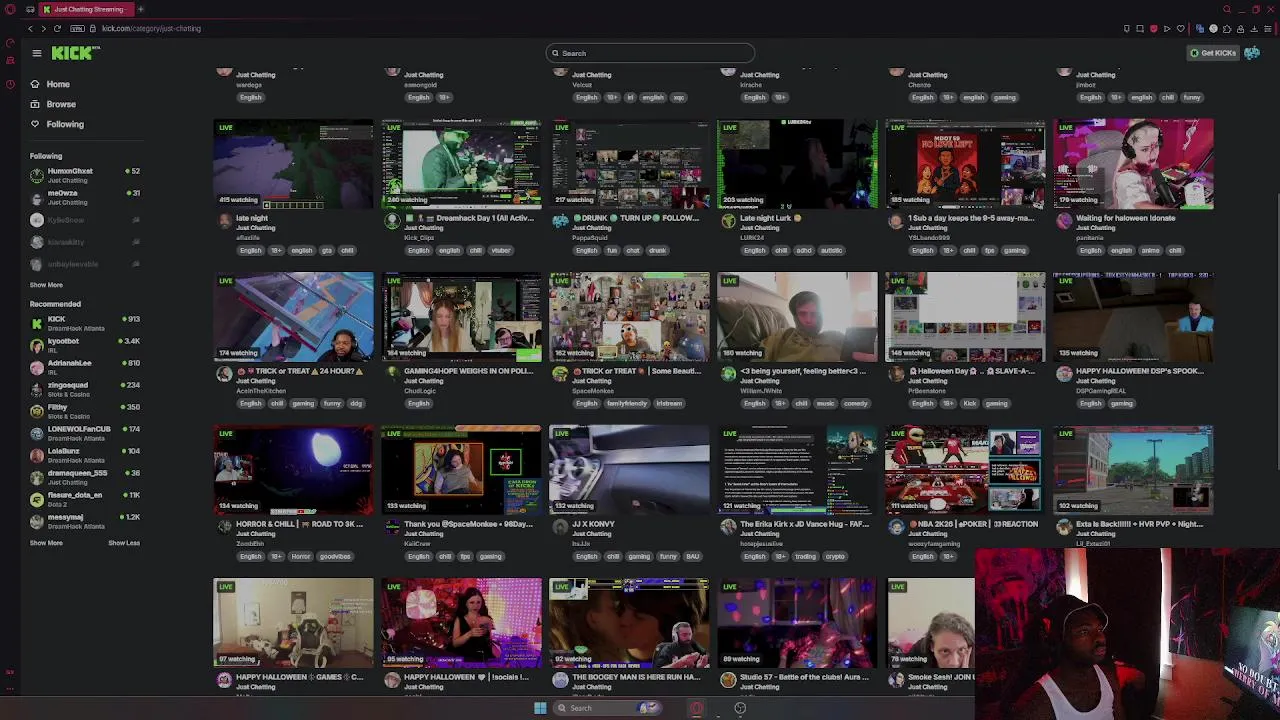This screenshot has height=720, width=1280.
Task: Open HumxnGhxst in Following list
Action: coord(86,175)
